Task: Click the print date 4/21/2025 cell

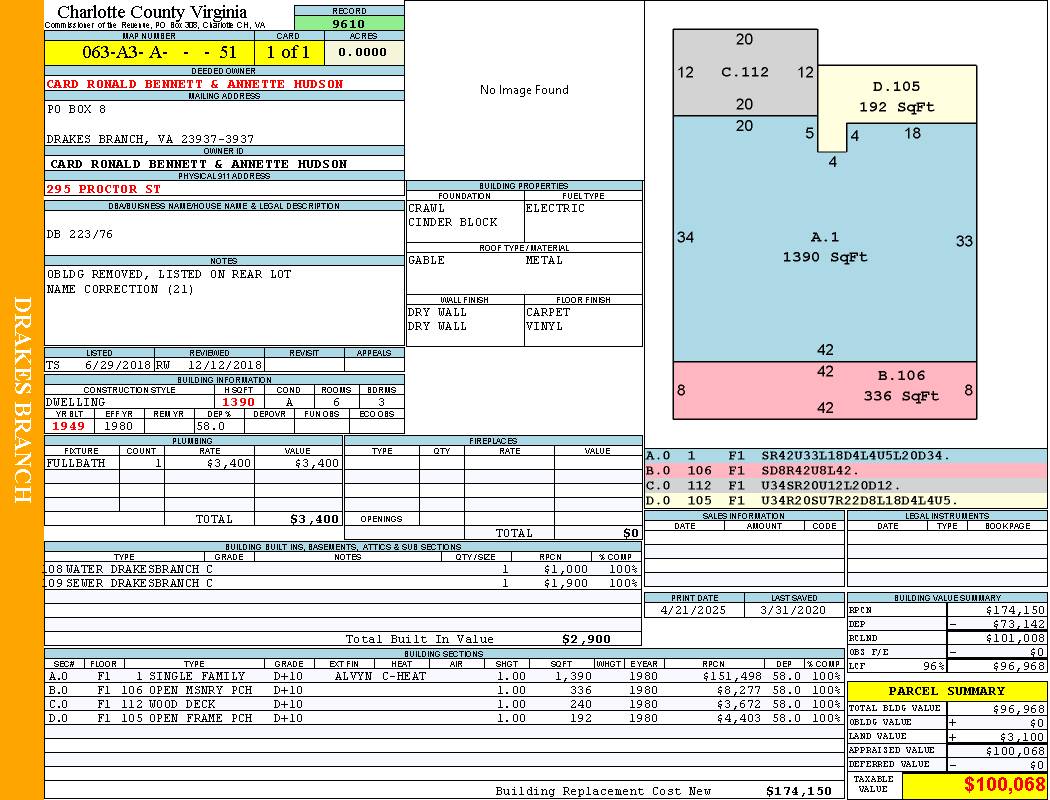Action: coord(694,609)
